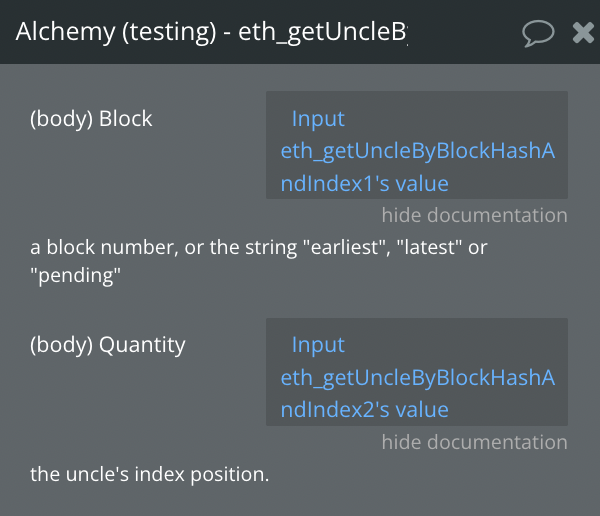Image resolution: width=600 pixels, height=516 pixels.
Task: Open the Block dynamic expression field
Action: click(x=417, y=145)
